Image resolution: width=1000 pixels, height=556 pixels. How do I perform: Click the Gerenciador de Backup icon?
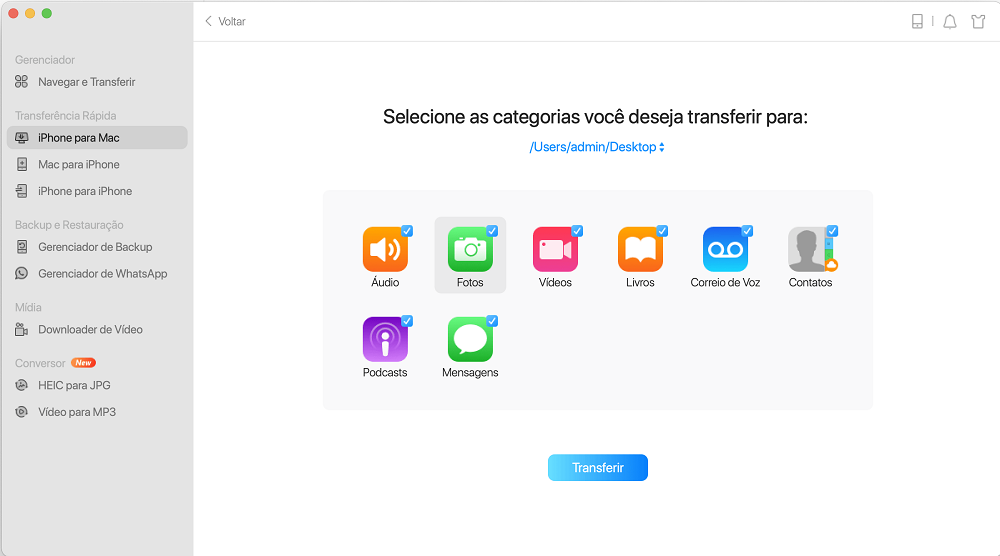22,247
